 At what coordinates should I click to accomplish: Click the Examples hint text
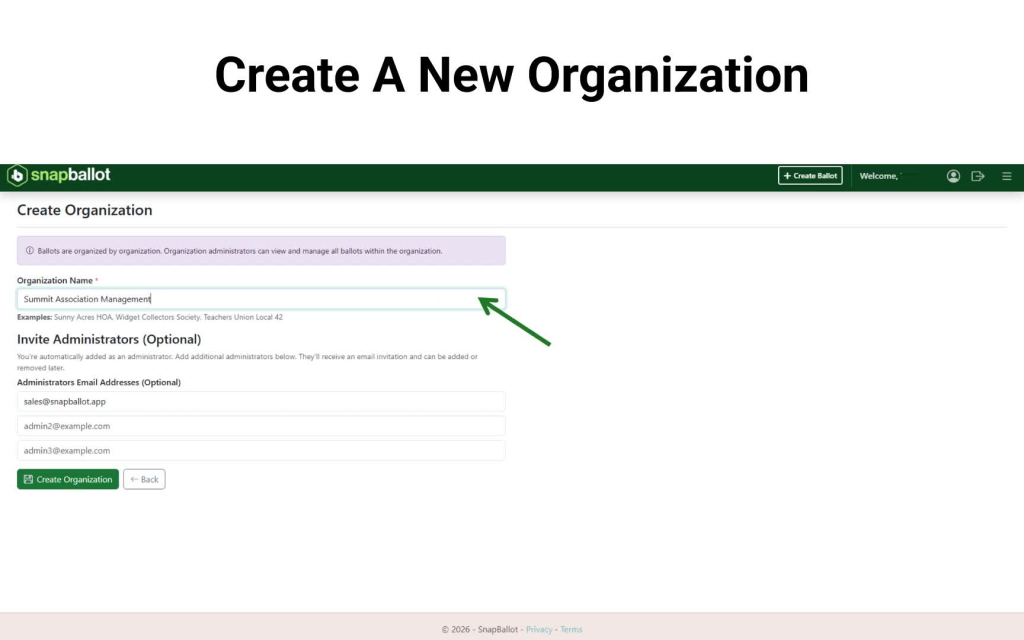click(150, 317)
